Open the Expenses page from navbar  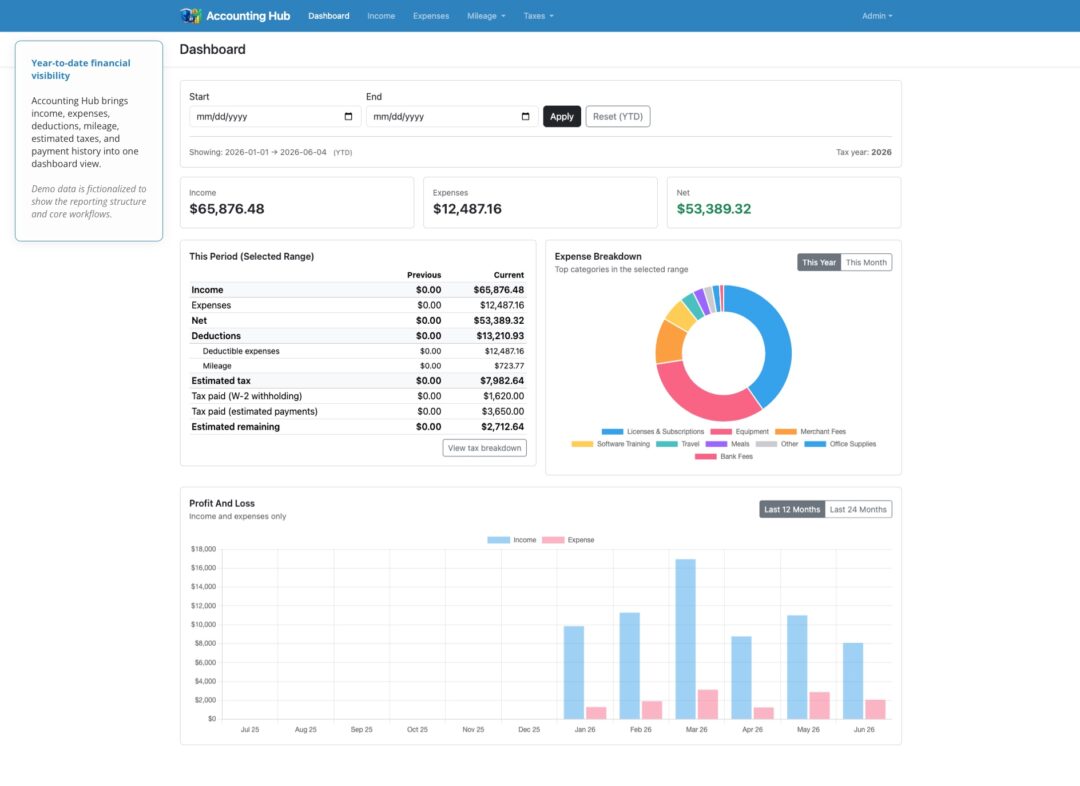(431, 16)
